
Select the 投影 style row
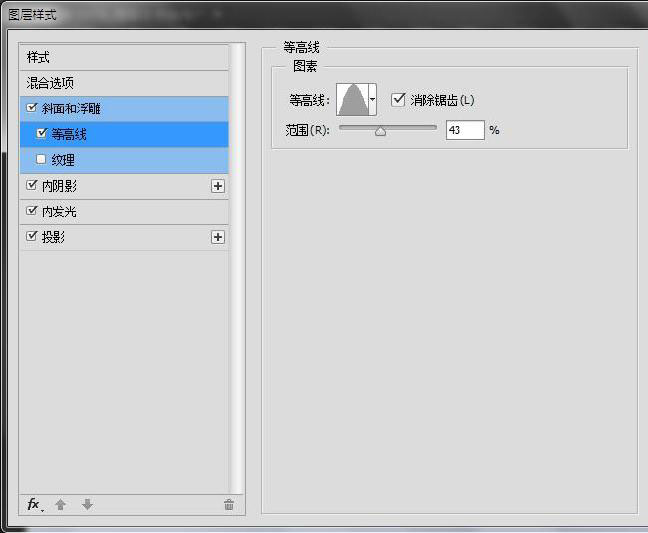(124, 238)
